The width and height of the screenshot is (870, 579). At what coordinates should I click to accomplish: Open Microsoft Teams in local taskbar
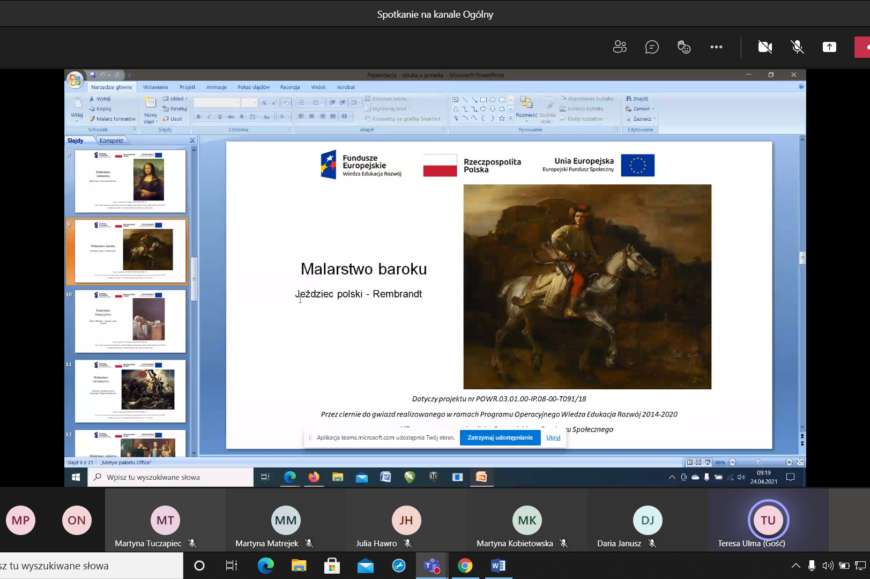(x=432, y=566)
